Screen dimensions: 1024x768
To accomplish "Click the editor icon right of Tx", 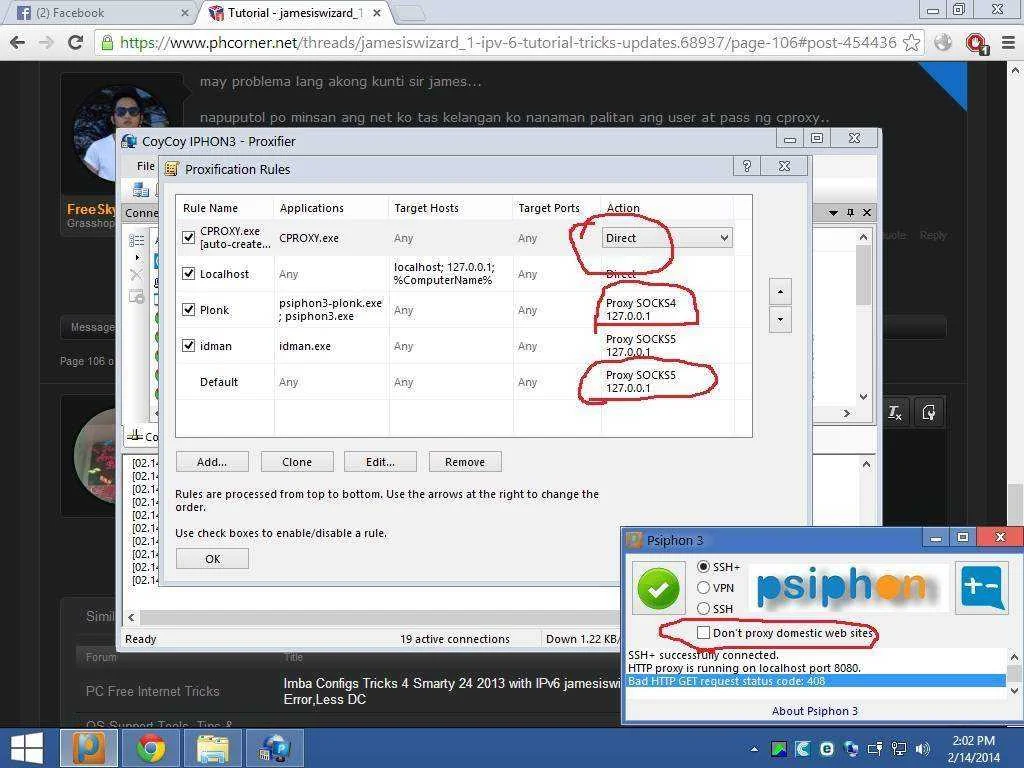I will pyautogui.click(x=929, y=412).
